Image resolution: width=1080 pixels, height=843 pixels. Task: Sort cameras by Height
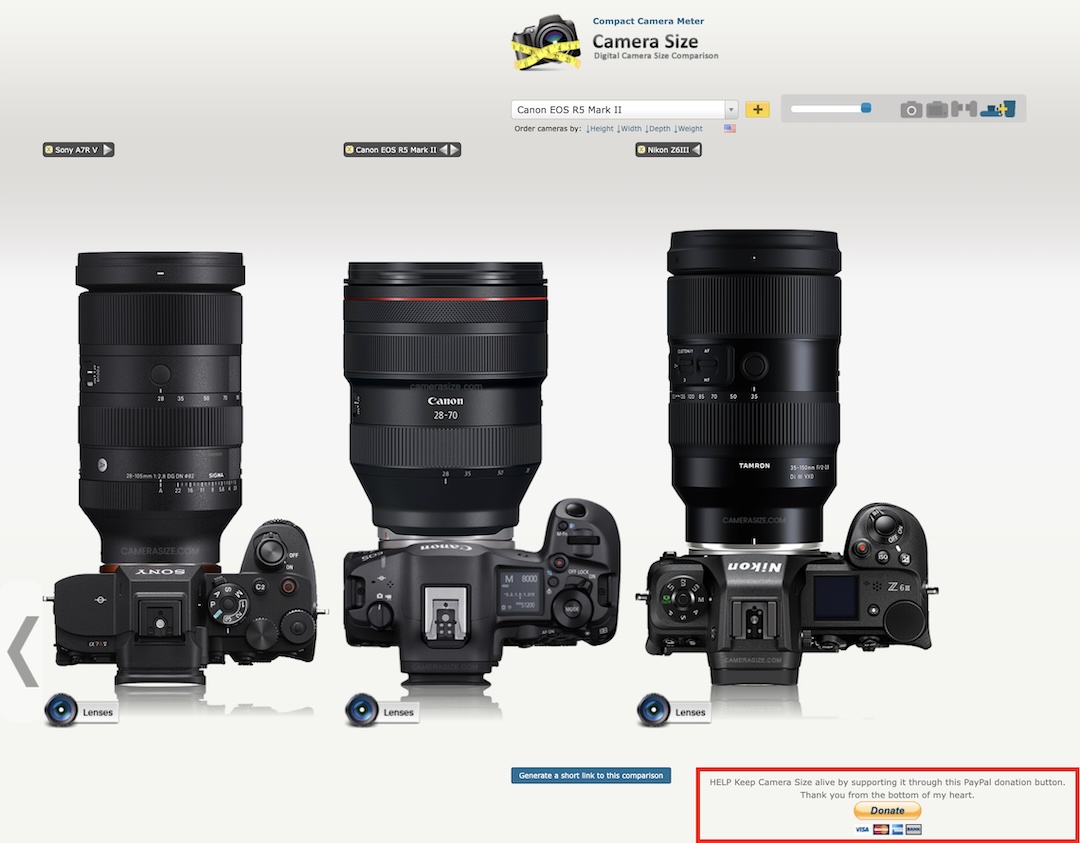click(600, 129)
